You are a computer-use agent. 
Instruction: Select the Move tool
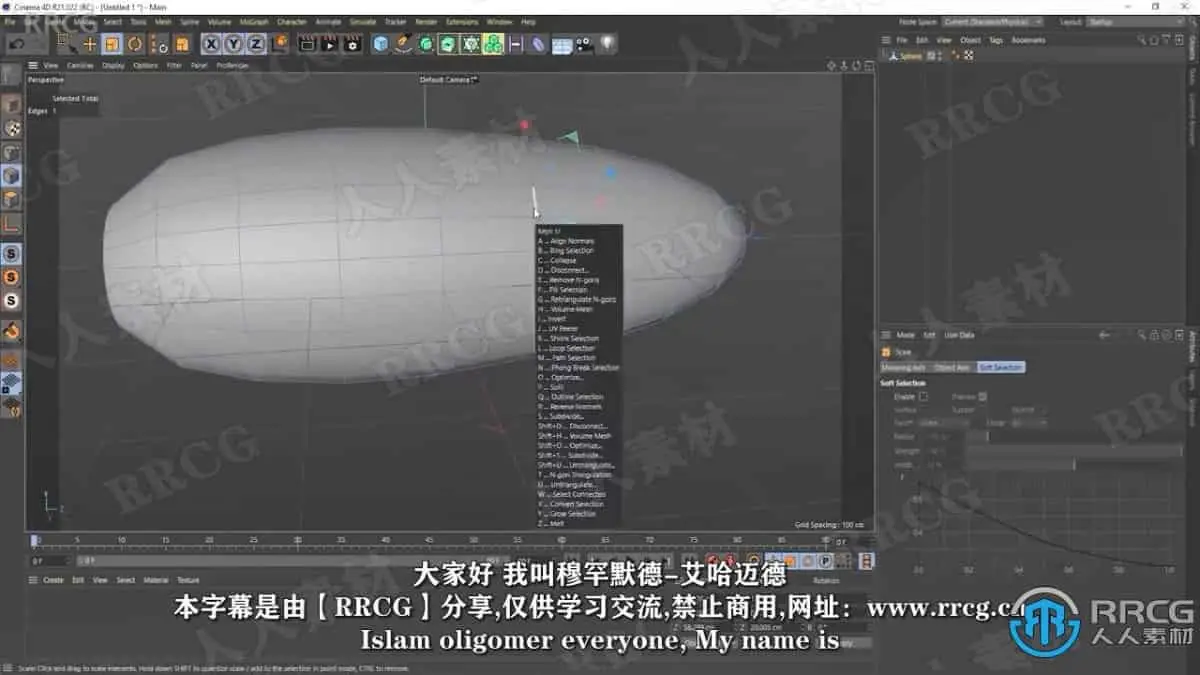point(90,44)
